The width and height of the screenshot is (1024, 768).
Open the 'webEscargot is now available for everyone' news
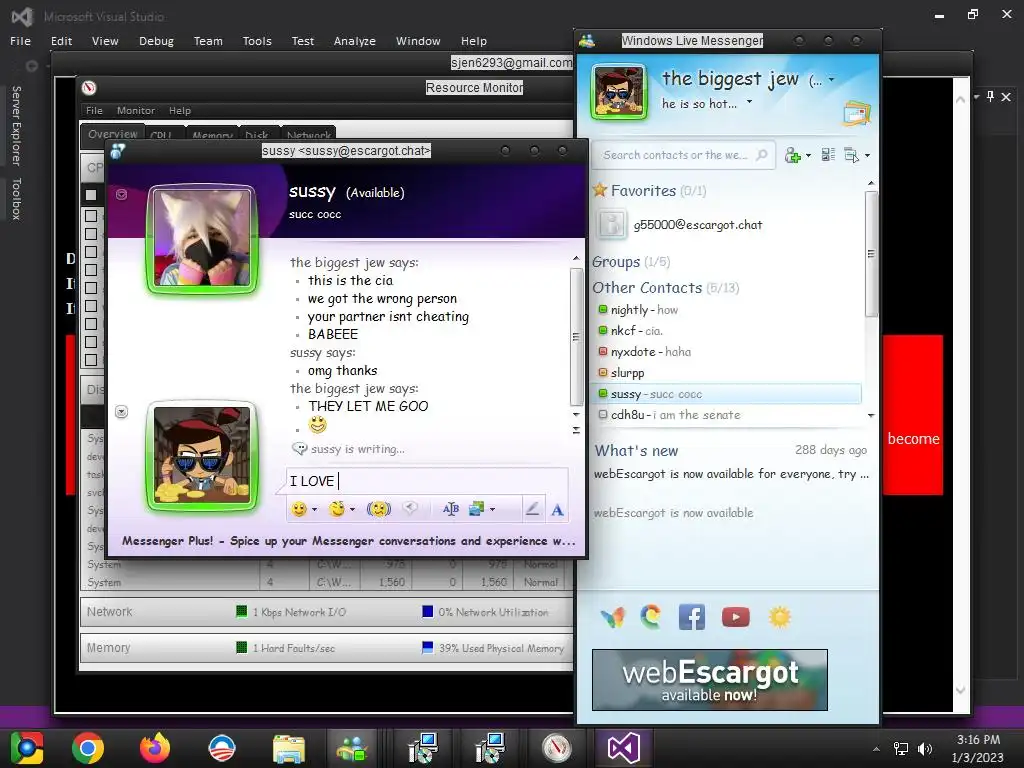point(731,474)
